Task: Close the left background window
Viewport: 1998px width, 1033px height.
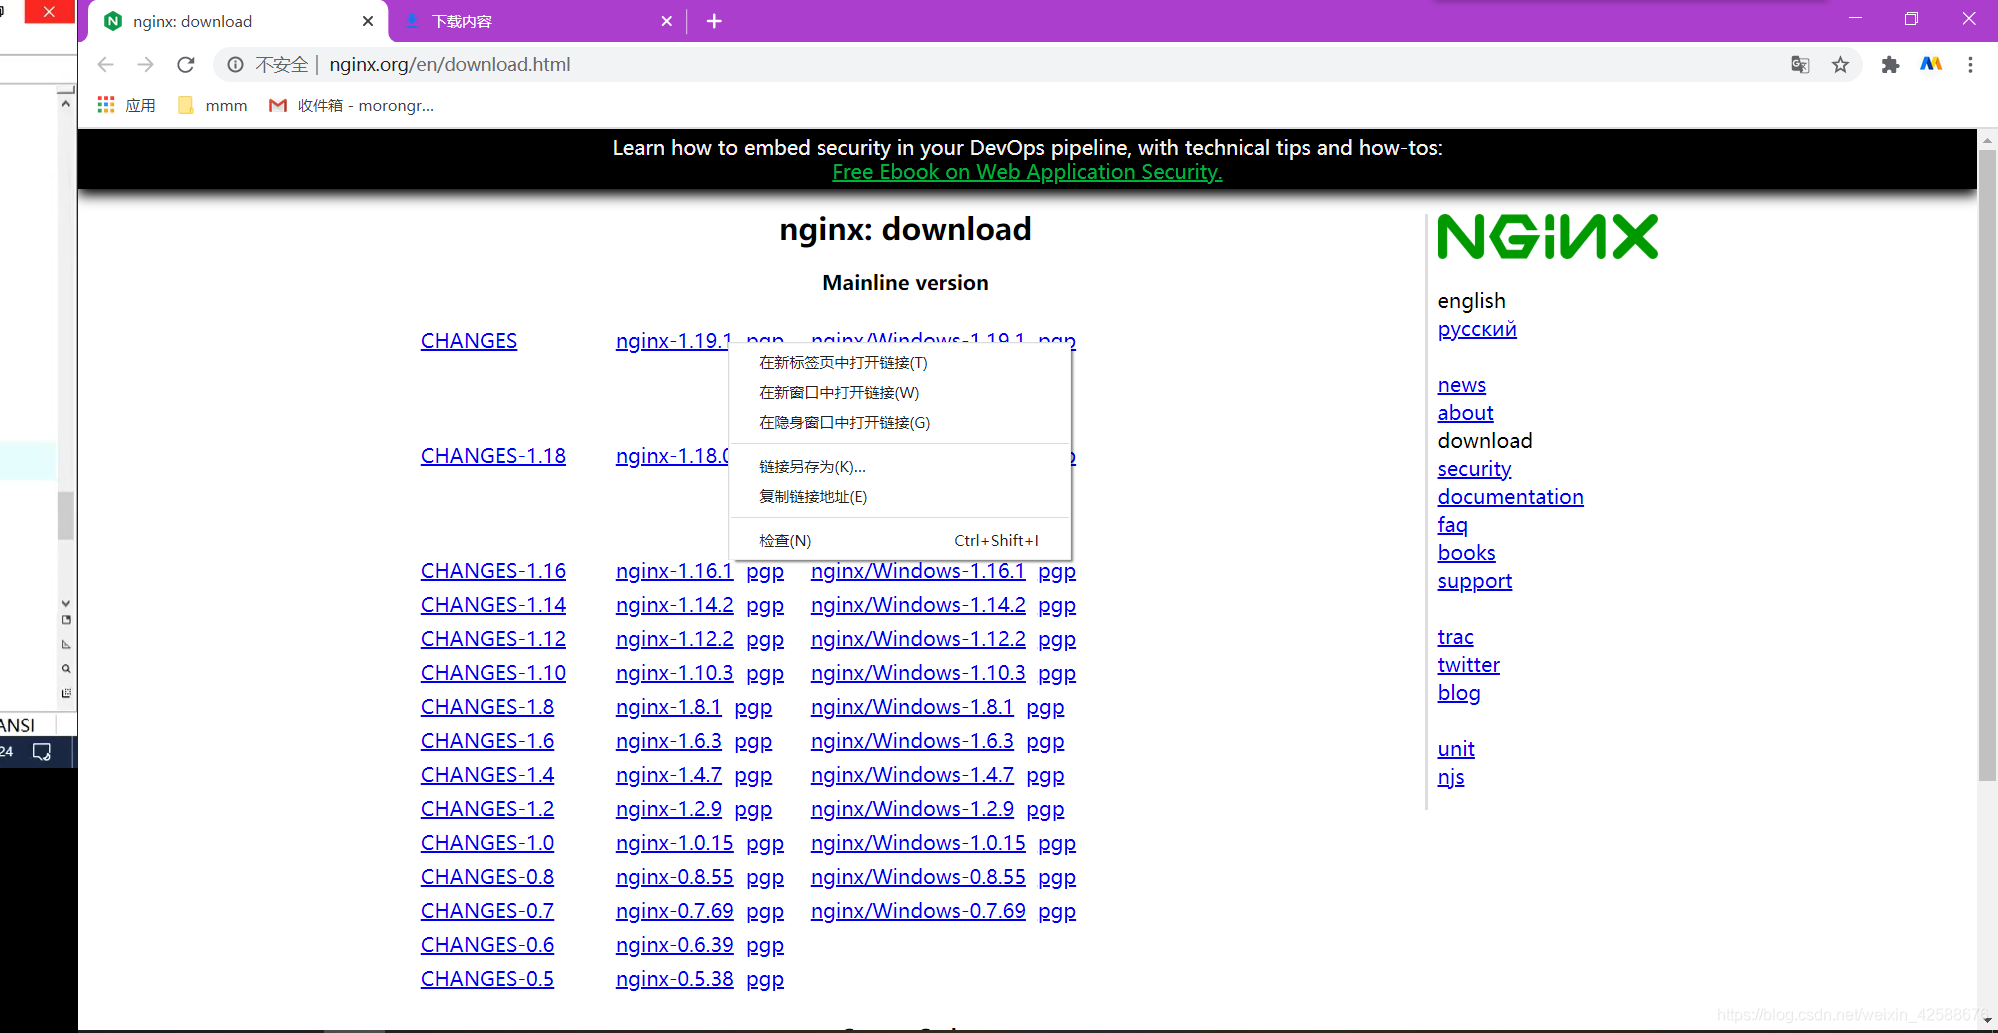Action: click(48, 12)
